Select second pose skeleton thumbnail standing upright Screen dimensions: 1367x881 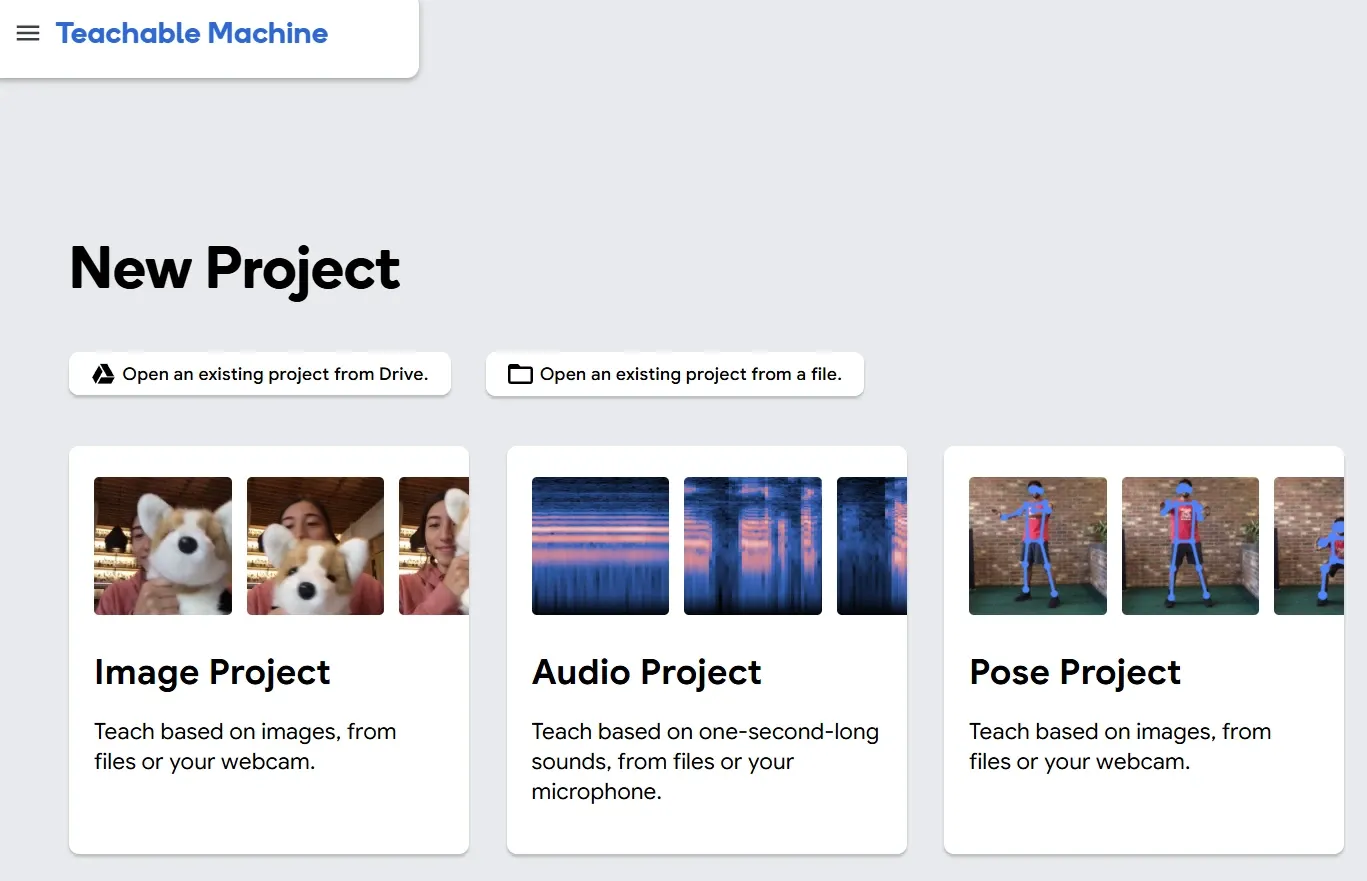1190,546
